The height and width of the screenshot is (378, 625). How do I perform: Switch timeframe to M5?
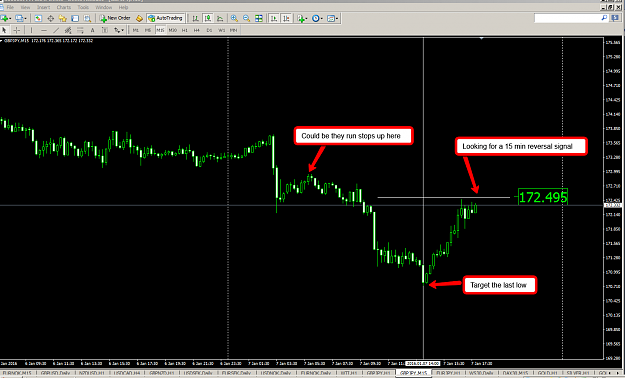(148, 30)
